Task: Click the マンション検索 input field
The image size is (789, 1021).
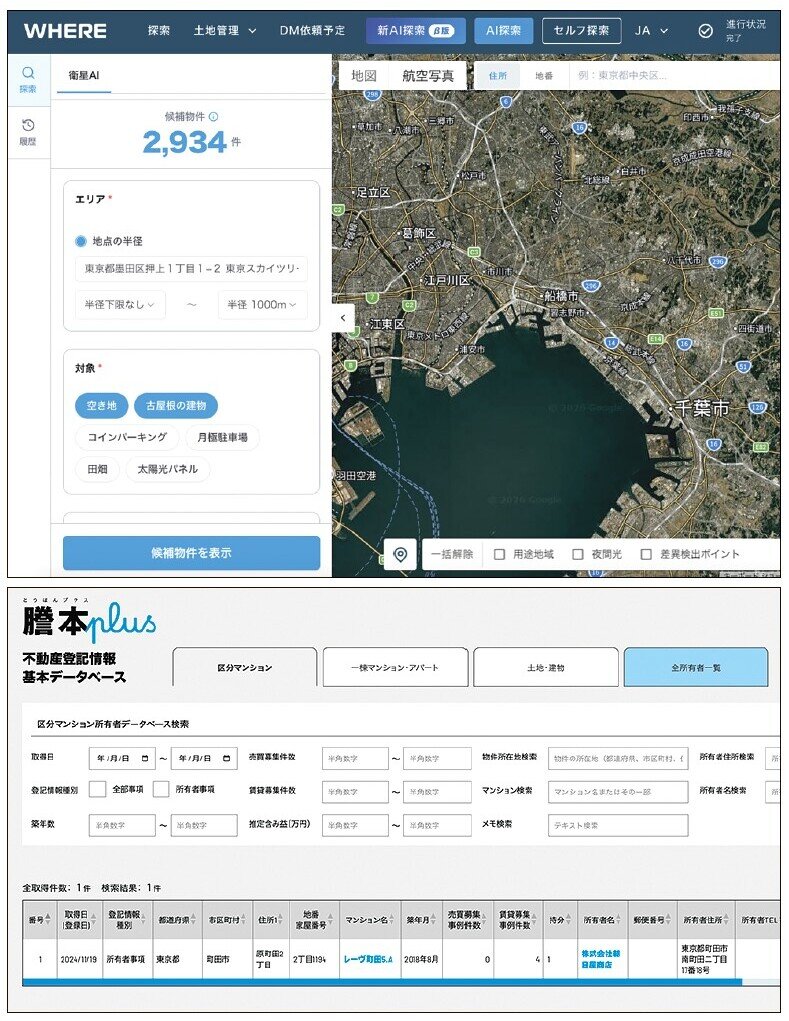Action: tap(617, 791)
